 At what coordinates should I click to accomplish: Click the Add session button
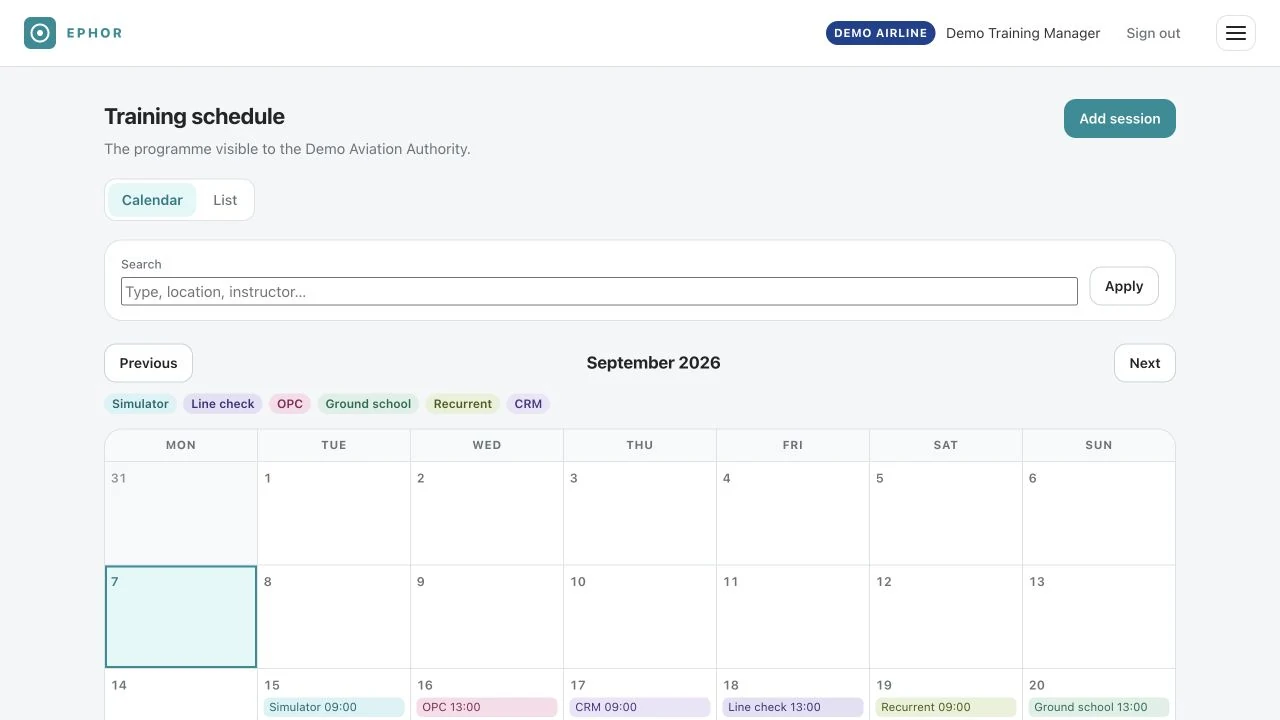click(x=1120, y=118)
